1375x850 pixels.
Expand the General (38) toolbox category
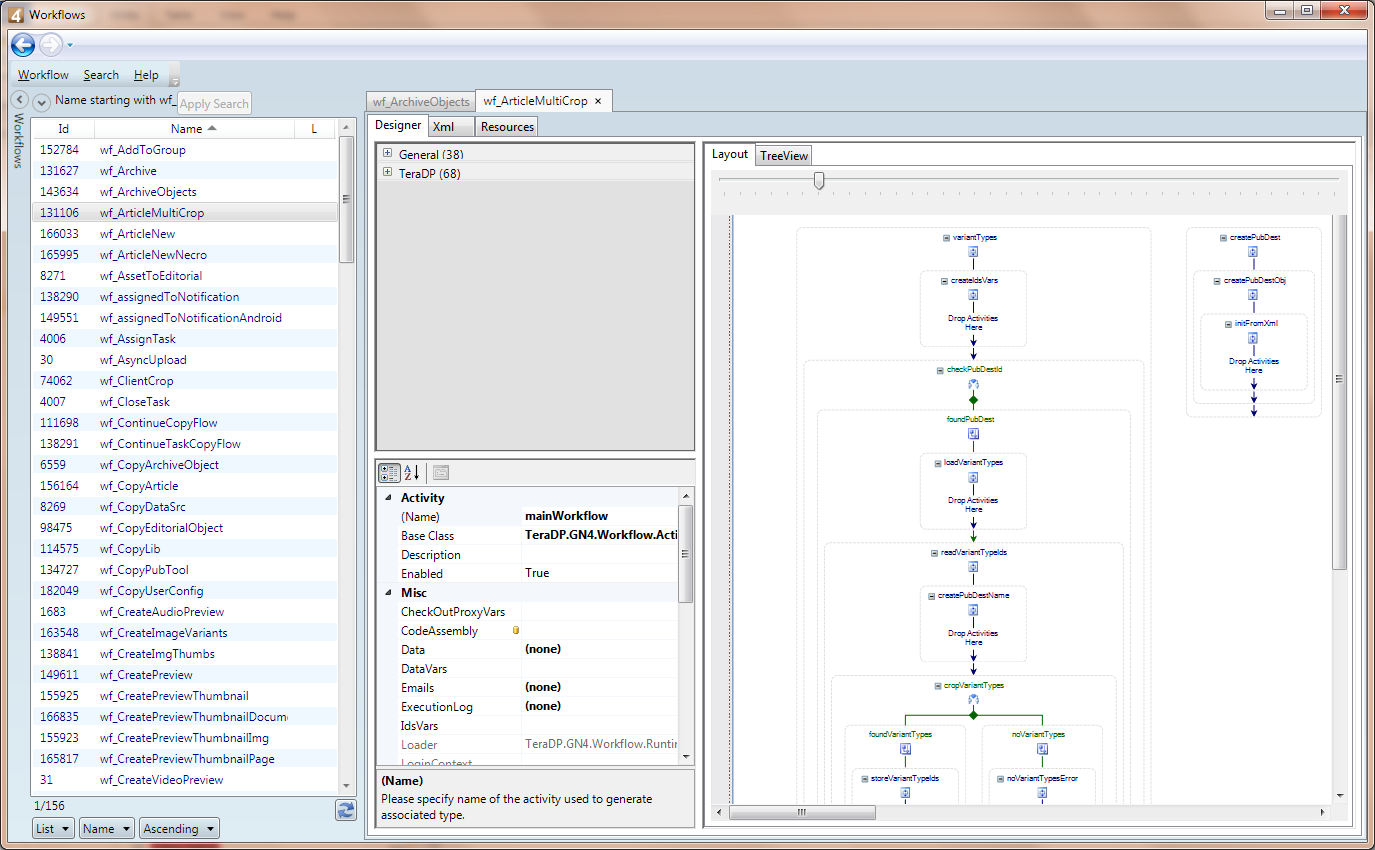tap(387, 154)
